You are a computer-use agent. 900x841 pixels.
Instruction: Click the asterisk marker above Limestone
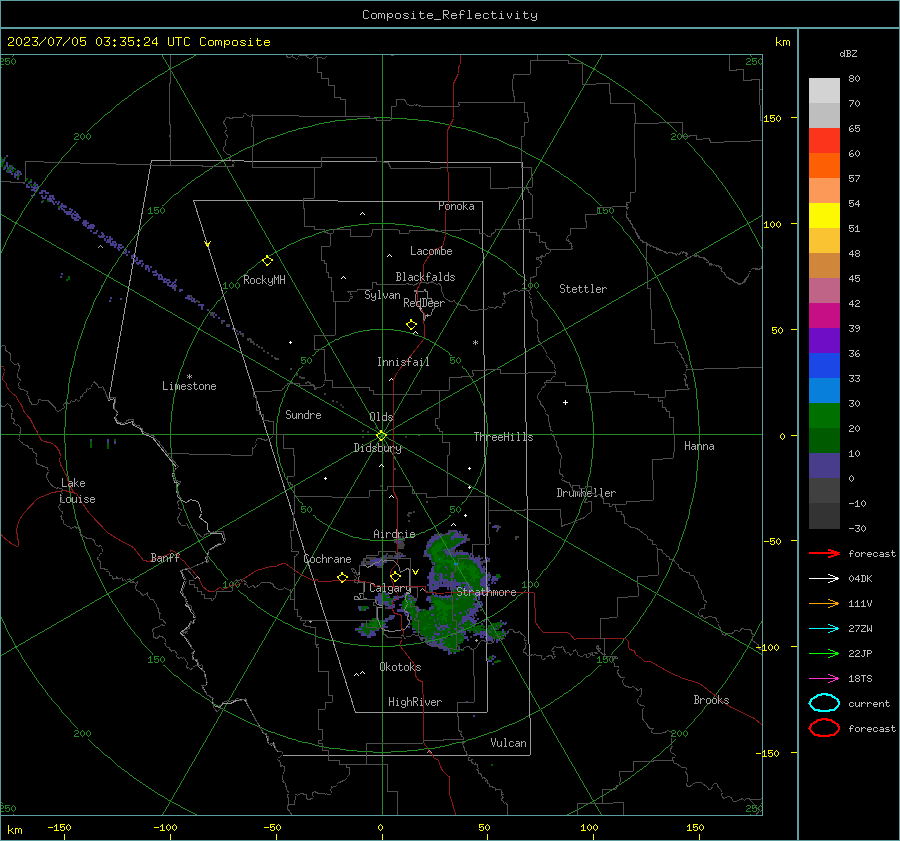click(189, 377)
